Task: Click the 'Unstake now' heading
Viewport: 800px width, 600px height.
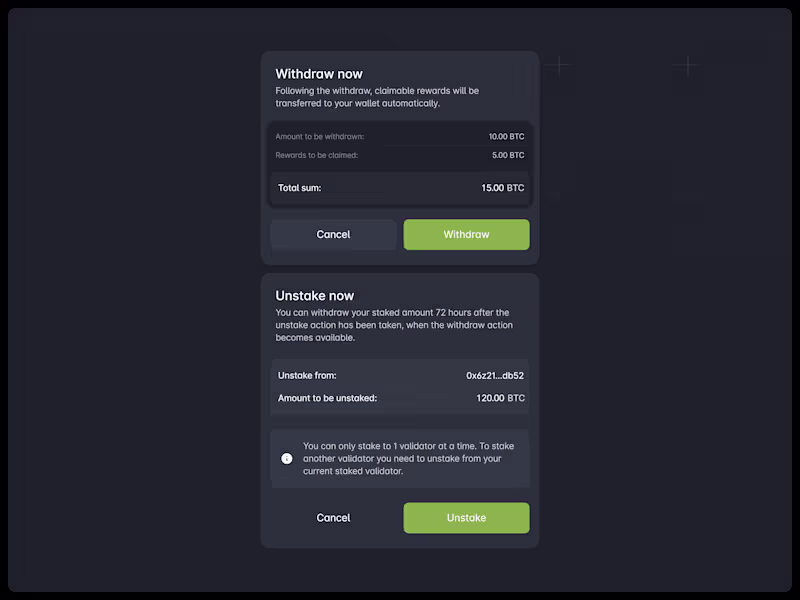Action: pyautogui.click(x=315, y=296)
